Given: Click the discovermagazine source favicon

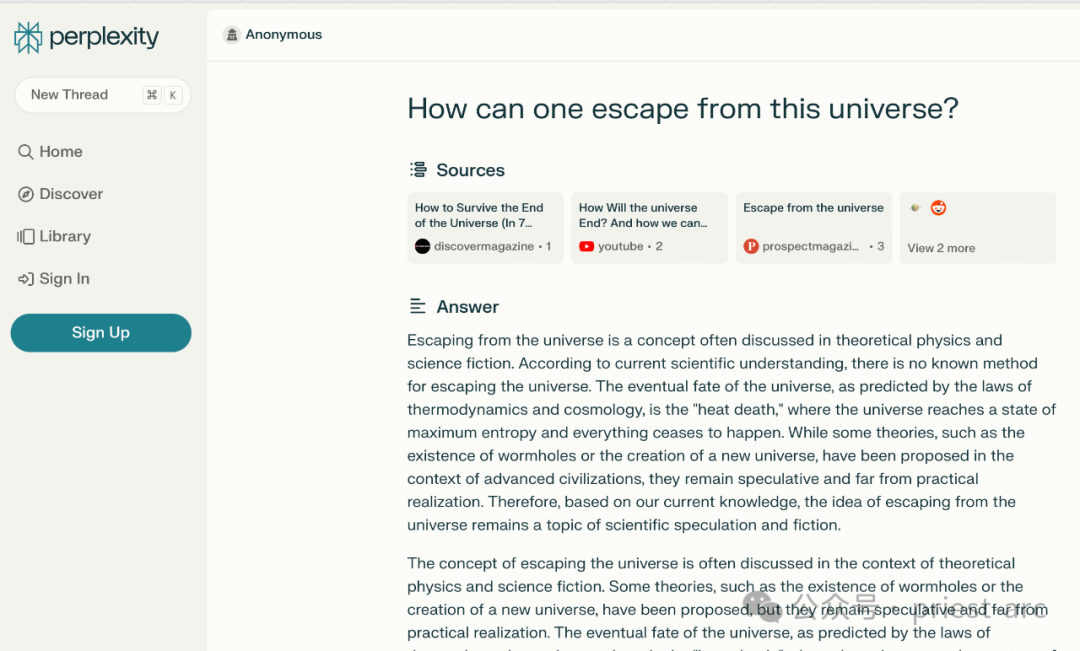Looking at the screenshot, I should click(x=422, y=246).
